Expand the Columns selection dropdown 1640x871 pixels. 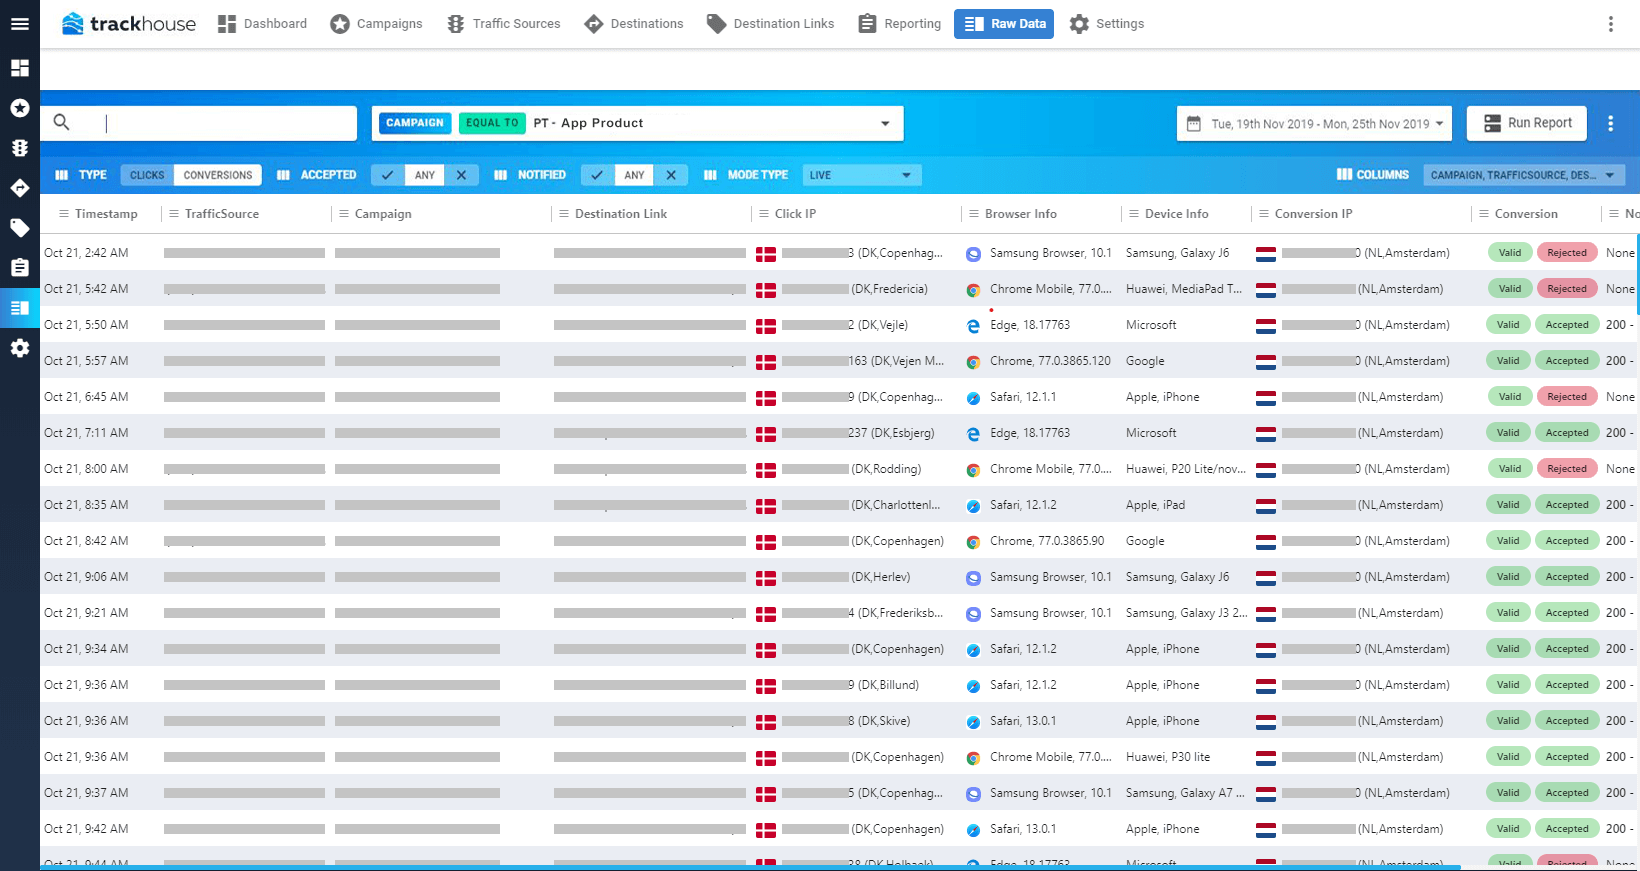click(x=1524, y=175)
